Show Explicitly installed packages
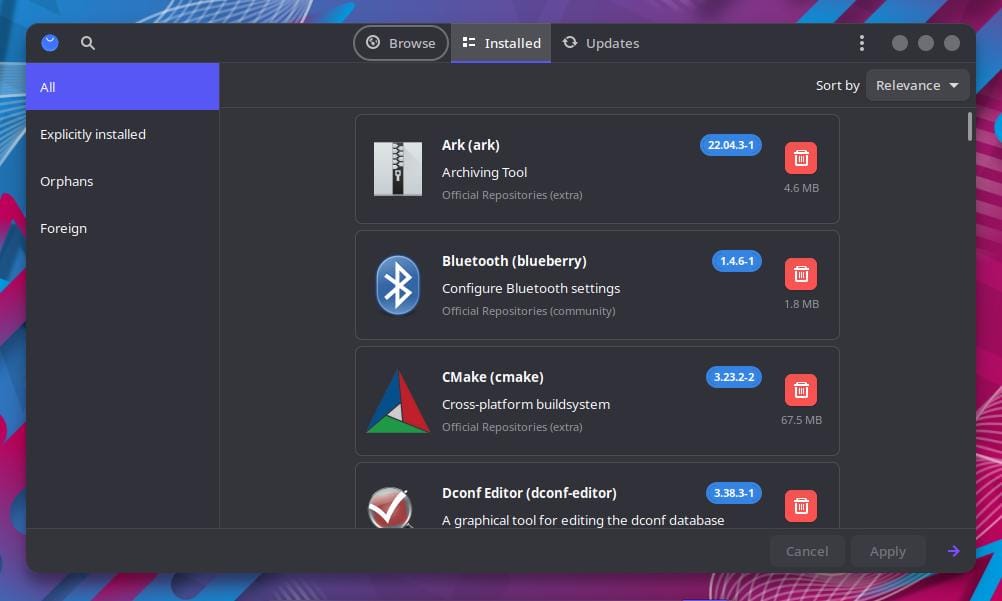This screenshot has height=601, width=1002. (x=123, y=134)
